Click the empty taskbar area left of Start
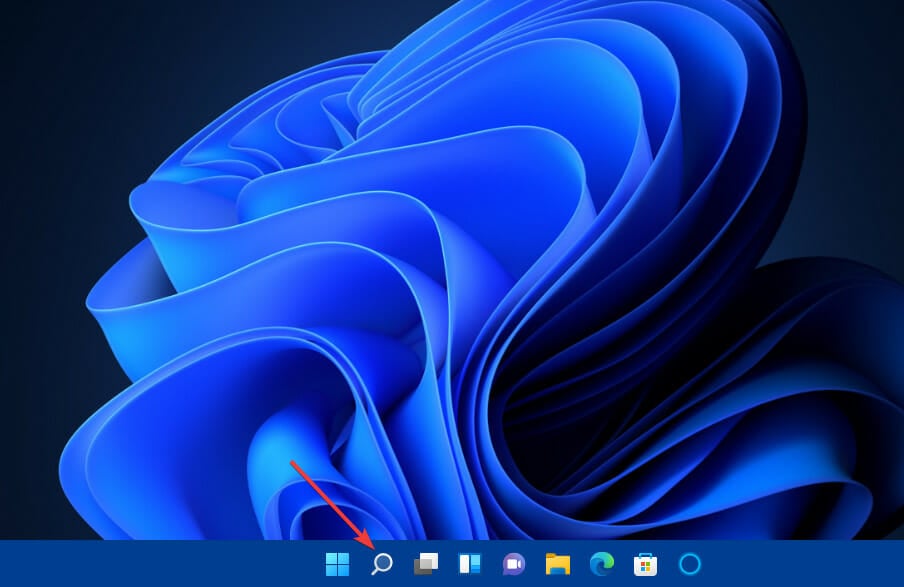The image size is (904, 587). (150, 564)
